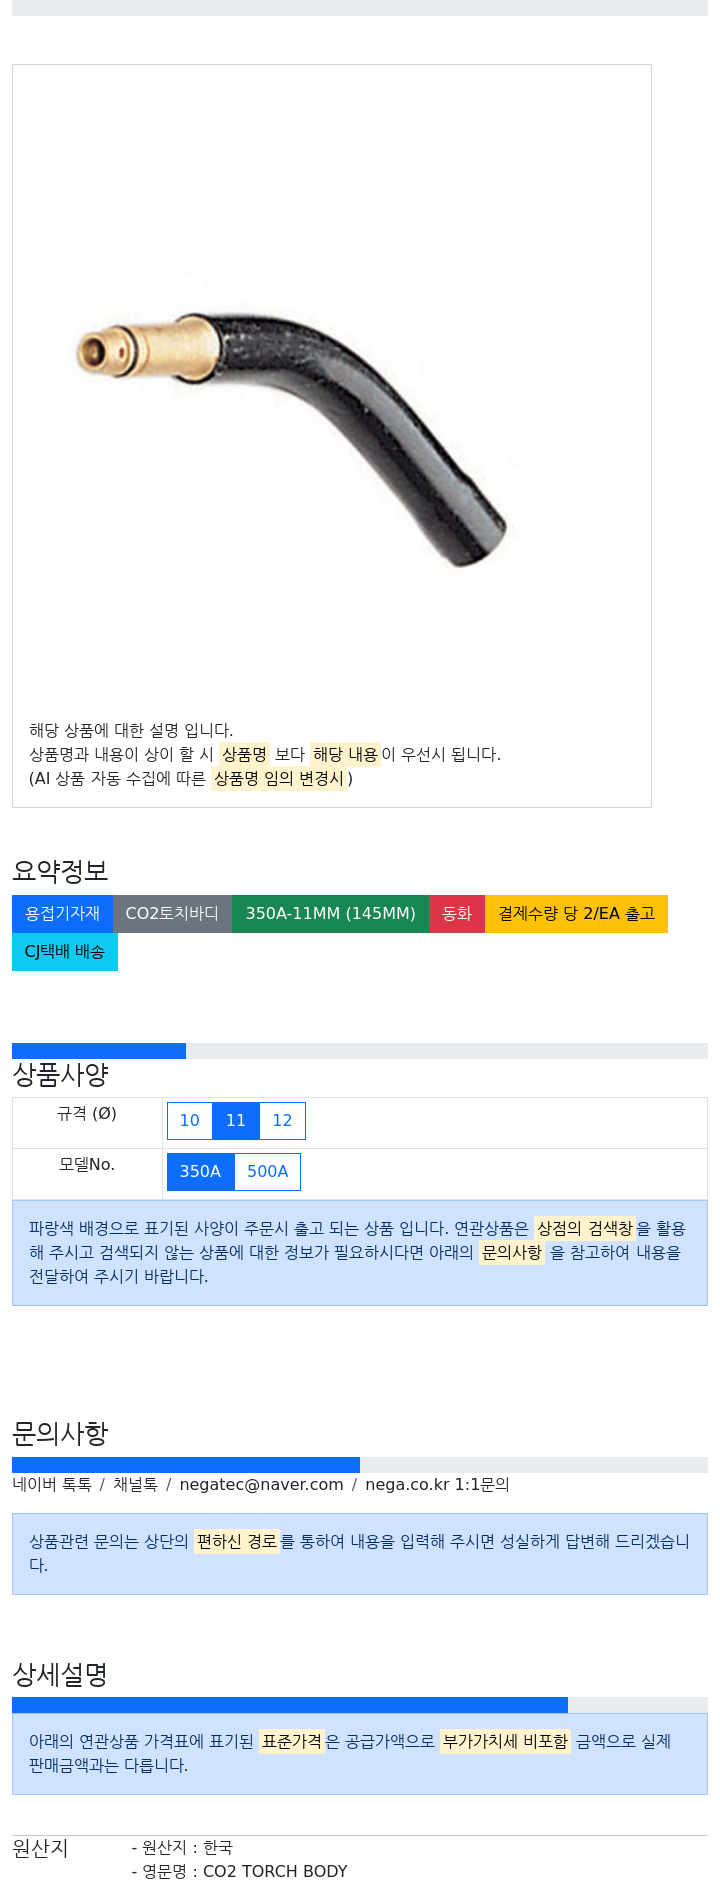
Task: Click the 문의사항 highlighted text in notice
Action: coord(512,1252)
